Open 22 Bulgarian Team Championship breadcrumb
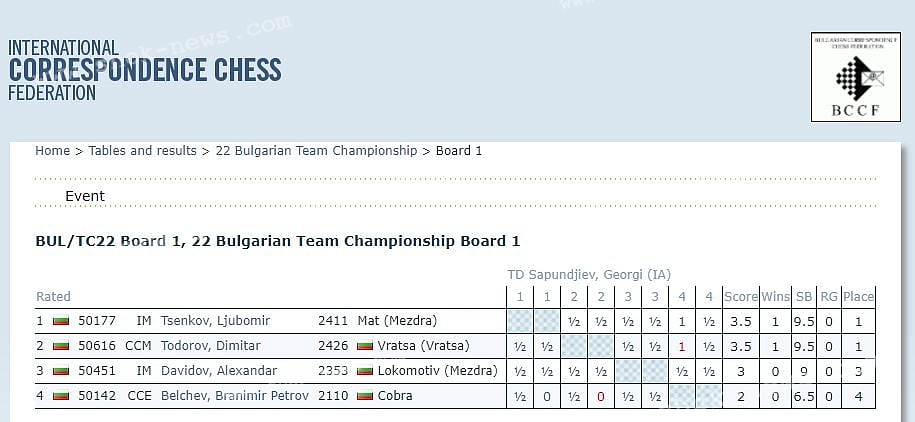The image size is (915, 422). 316,151
